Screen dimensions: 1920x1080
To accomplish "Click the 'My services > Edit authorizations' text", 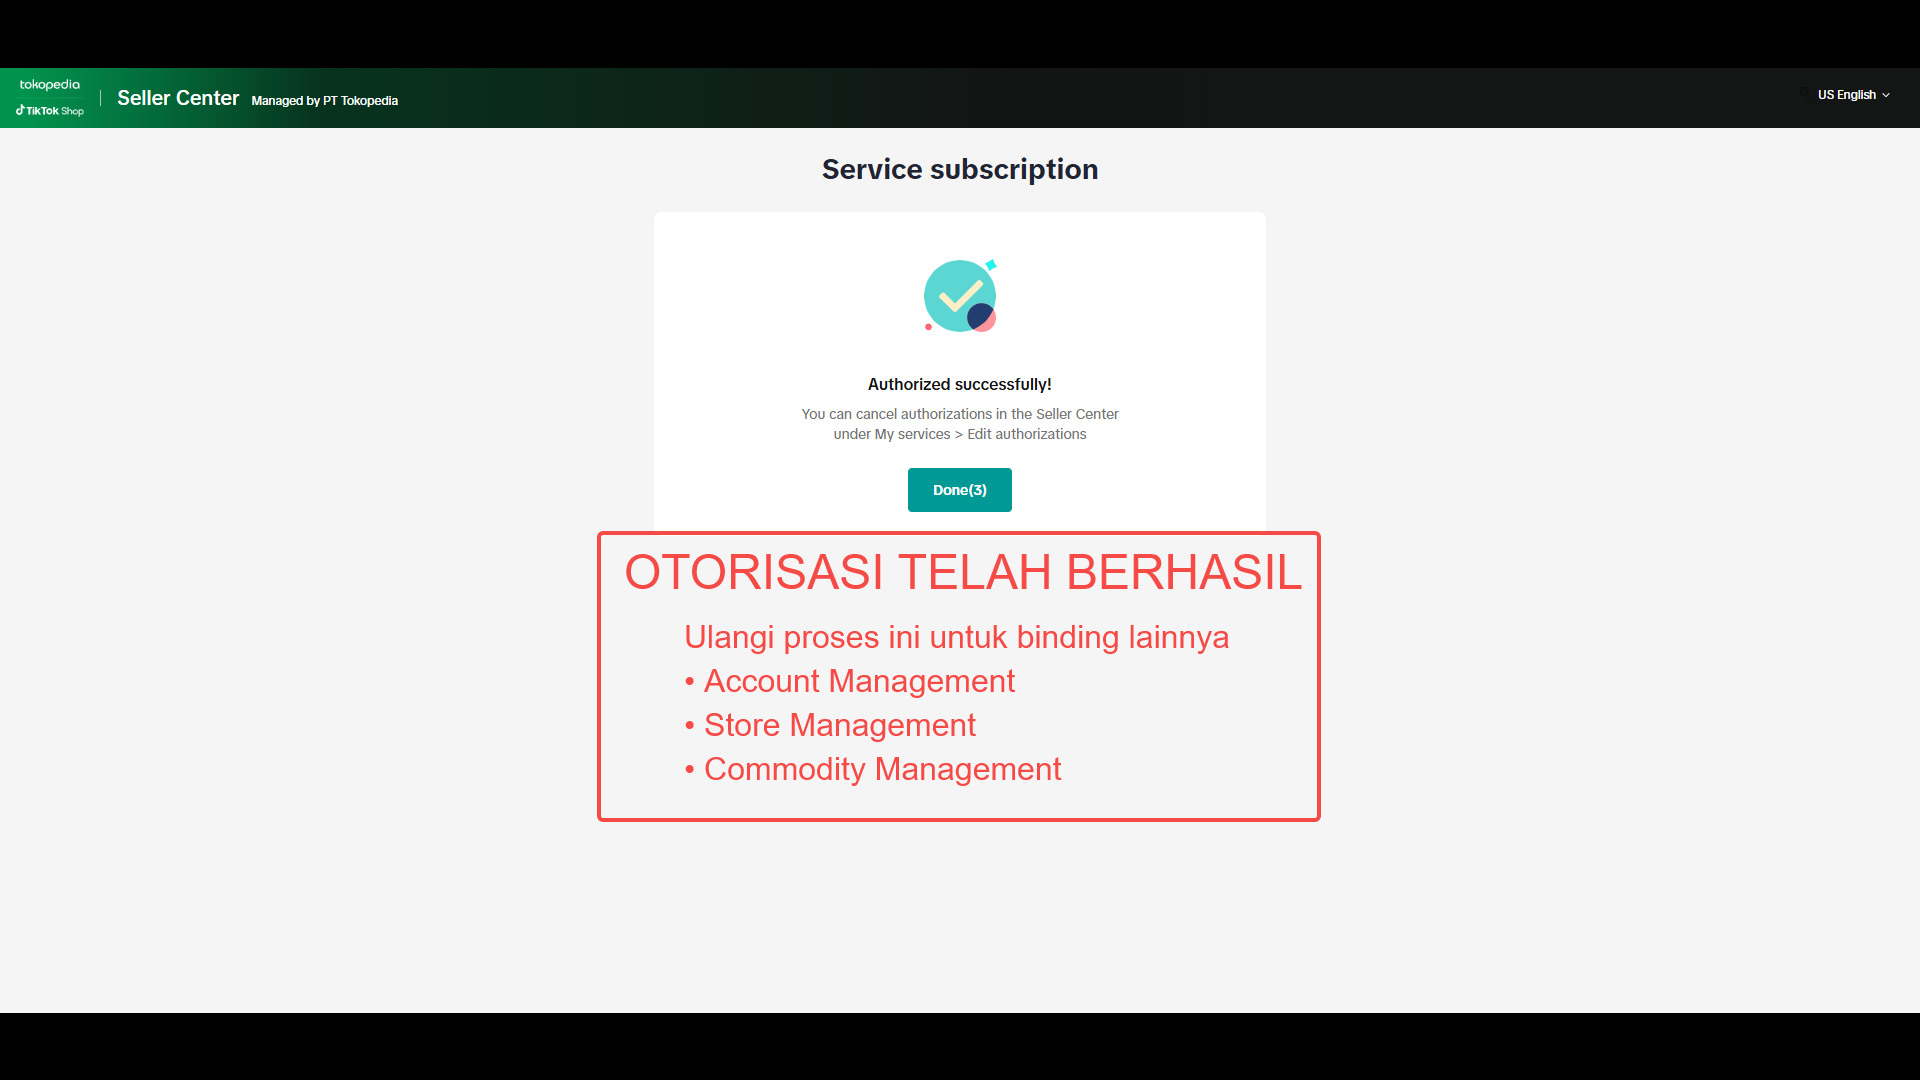I will tap(980, 434).
